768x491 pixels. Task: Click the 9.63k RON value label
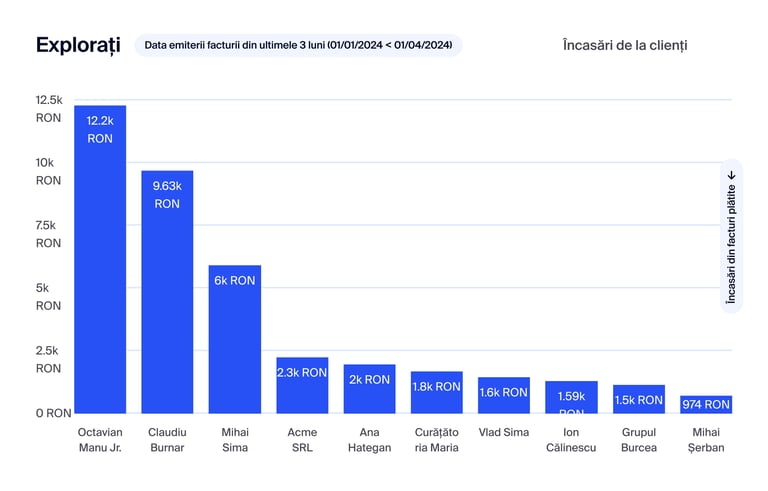pos(167,194)
